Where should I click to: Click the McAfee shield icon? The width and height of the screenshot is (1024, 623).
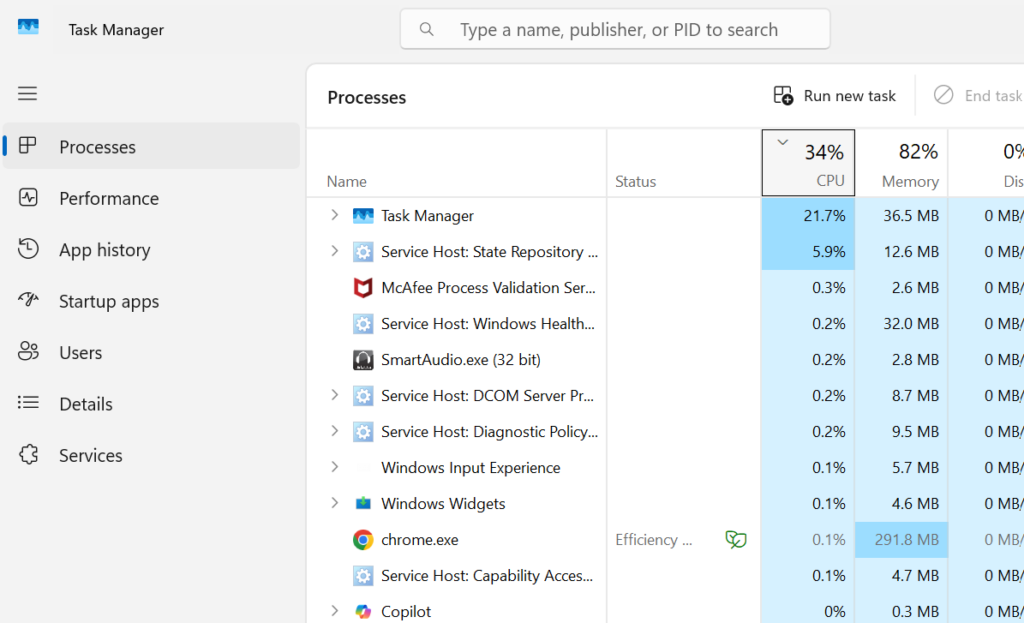363,287
